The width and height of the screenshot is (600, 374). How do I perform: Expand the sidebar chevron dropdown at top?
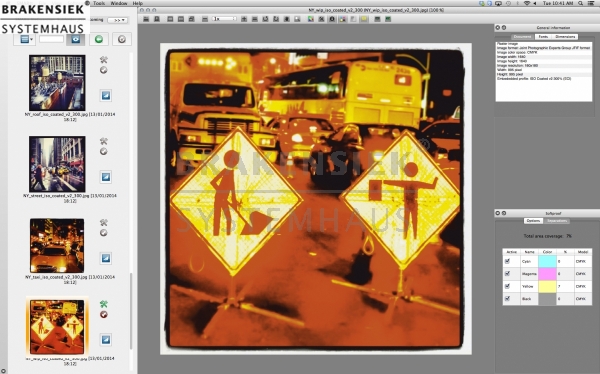[117, 20]
